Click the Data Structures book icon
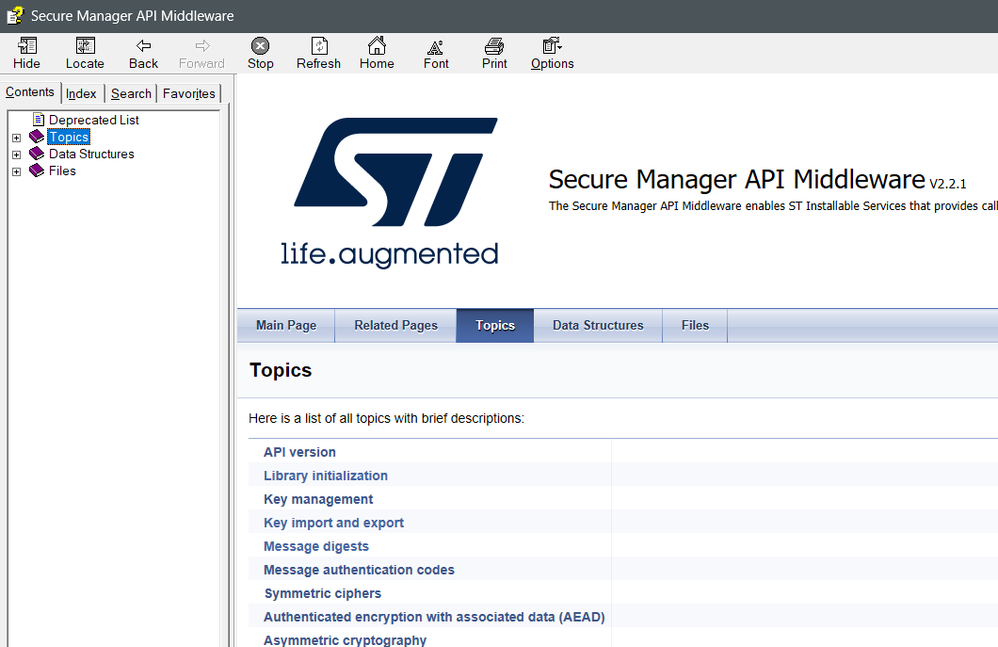This screenshot has height=647, width=998. (37, 154)
